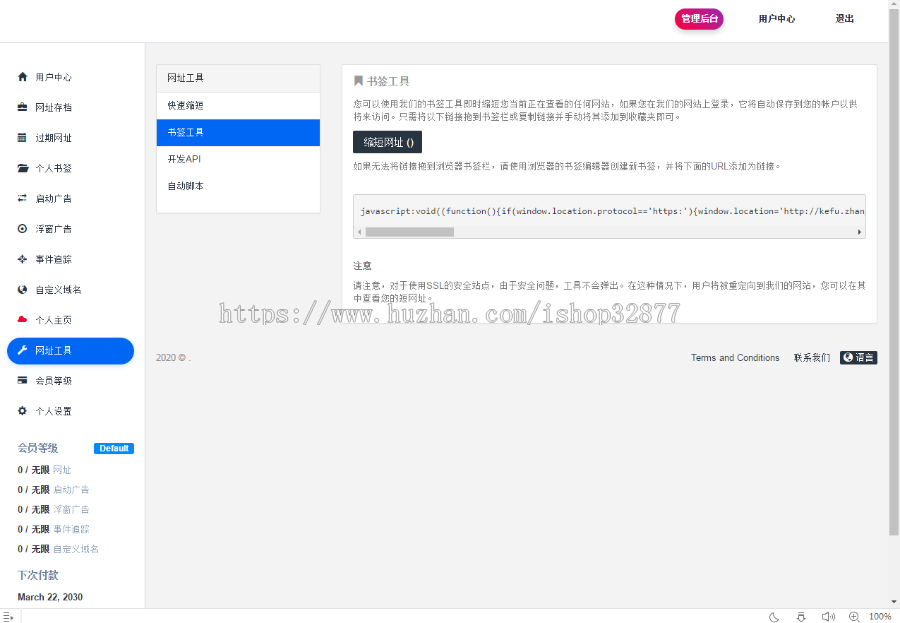Viewport: 900px width, 623px height.
Task: Mute audio using the speaker icon
Action: 829,617
